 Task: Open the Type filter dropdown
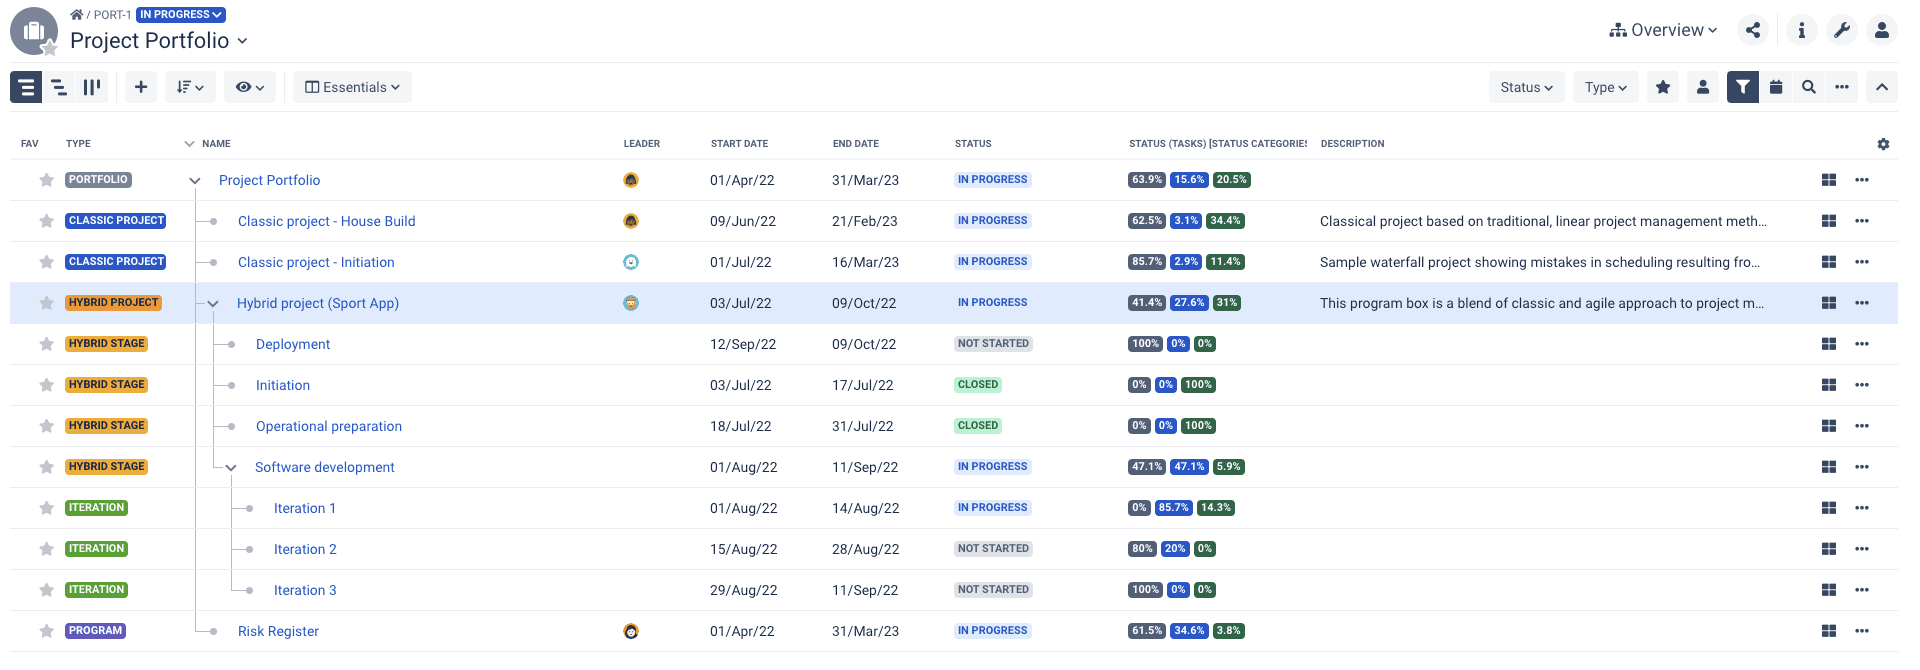pyautogui.click(x=1606, y=87)
